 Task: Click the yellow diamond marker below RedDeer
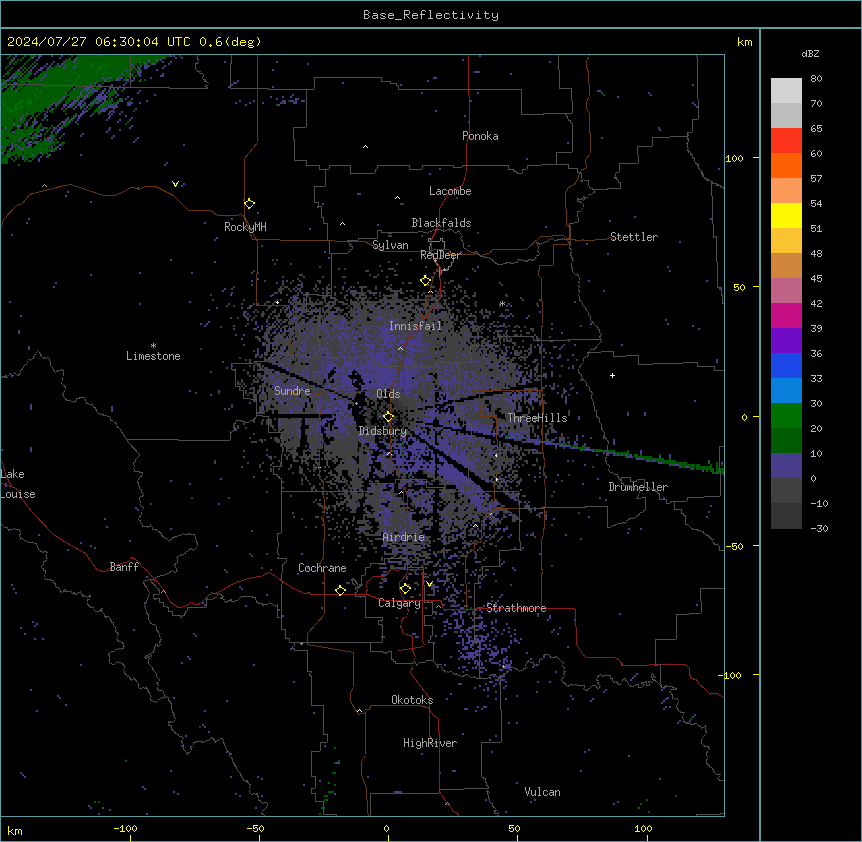coord(425,281)
